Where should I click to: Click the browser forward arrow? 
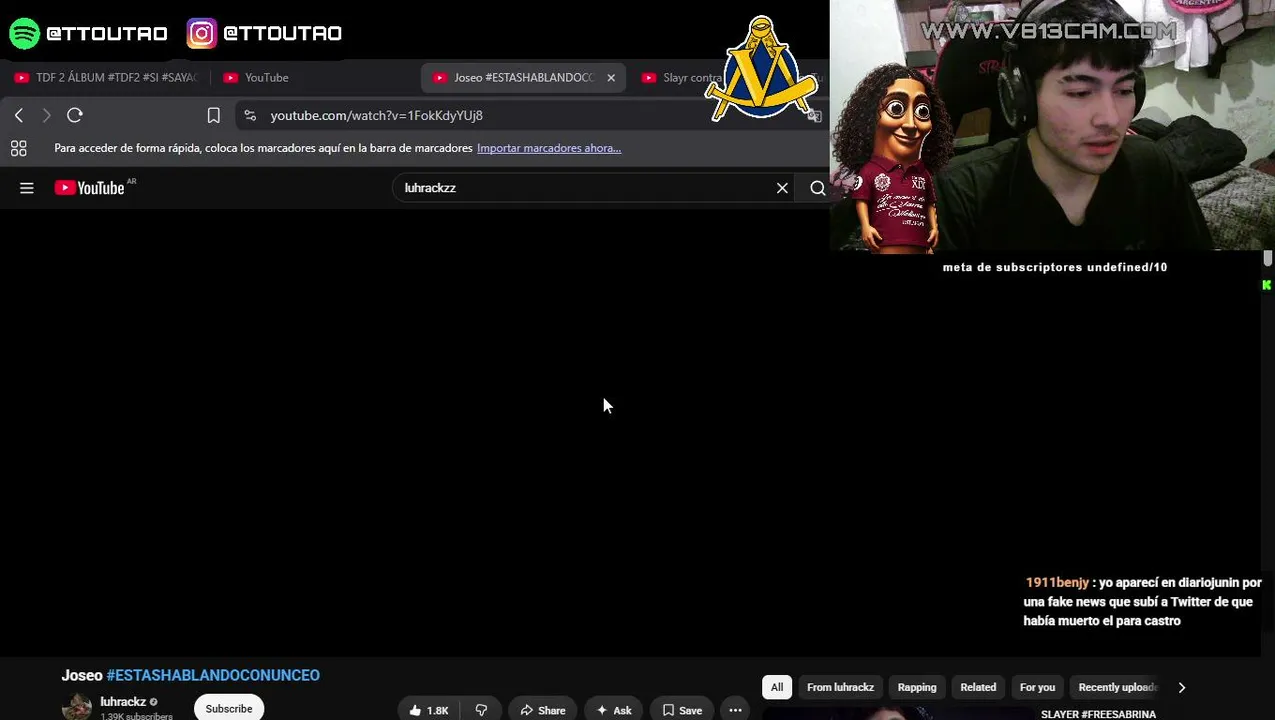click(46, 116)
